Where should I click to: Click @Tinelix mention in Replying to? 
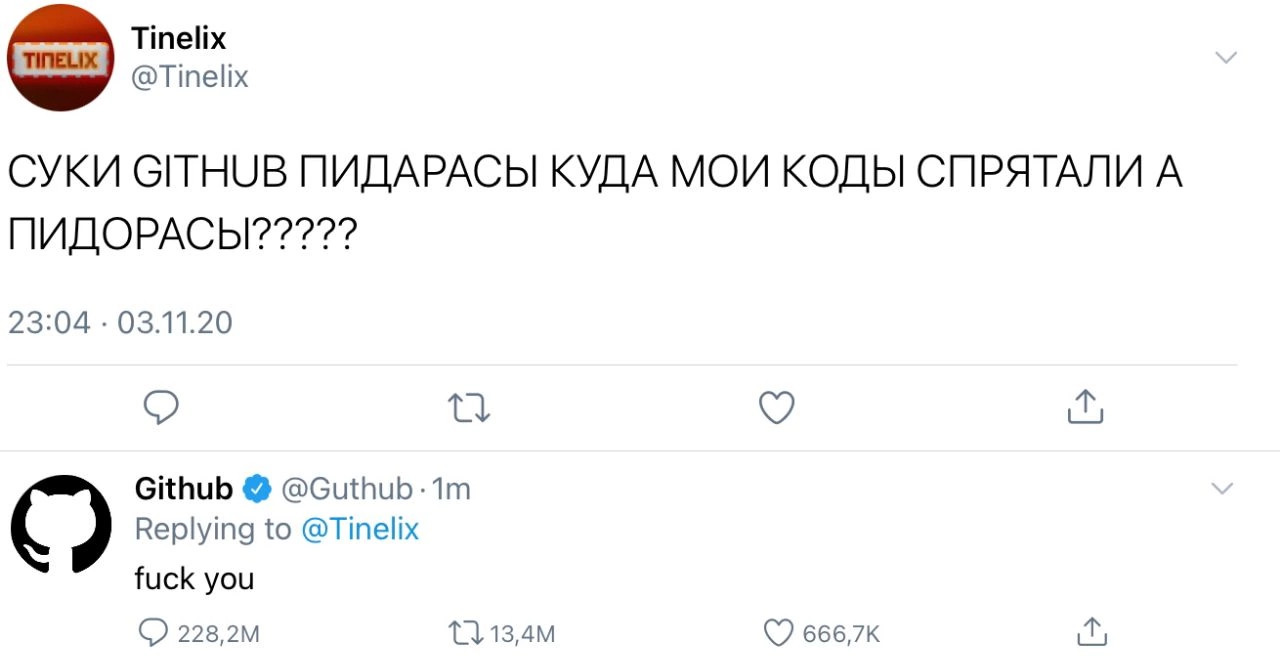[x=360, y=529]
